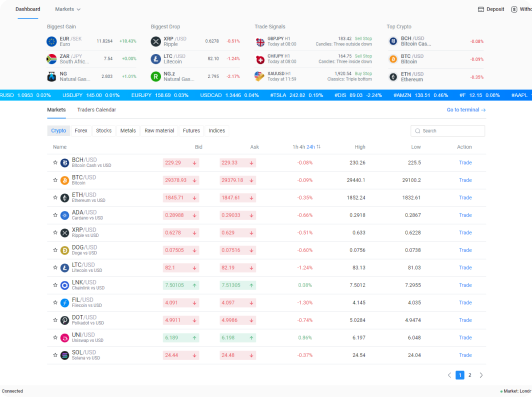Star the XRP/USD row as favorite

(x=55, y=232)
